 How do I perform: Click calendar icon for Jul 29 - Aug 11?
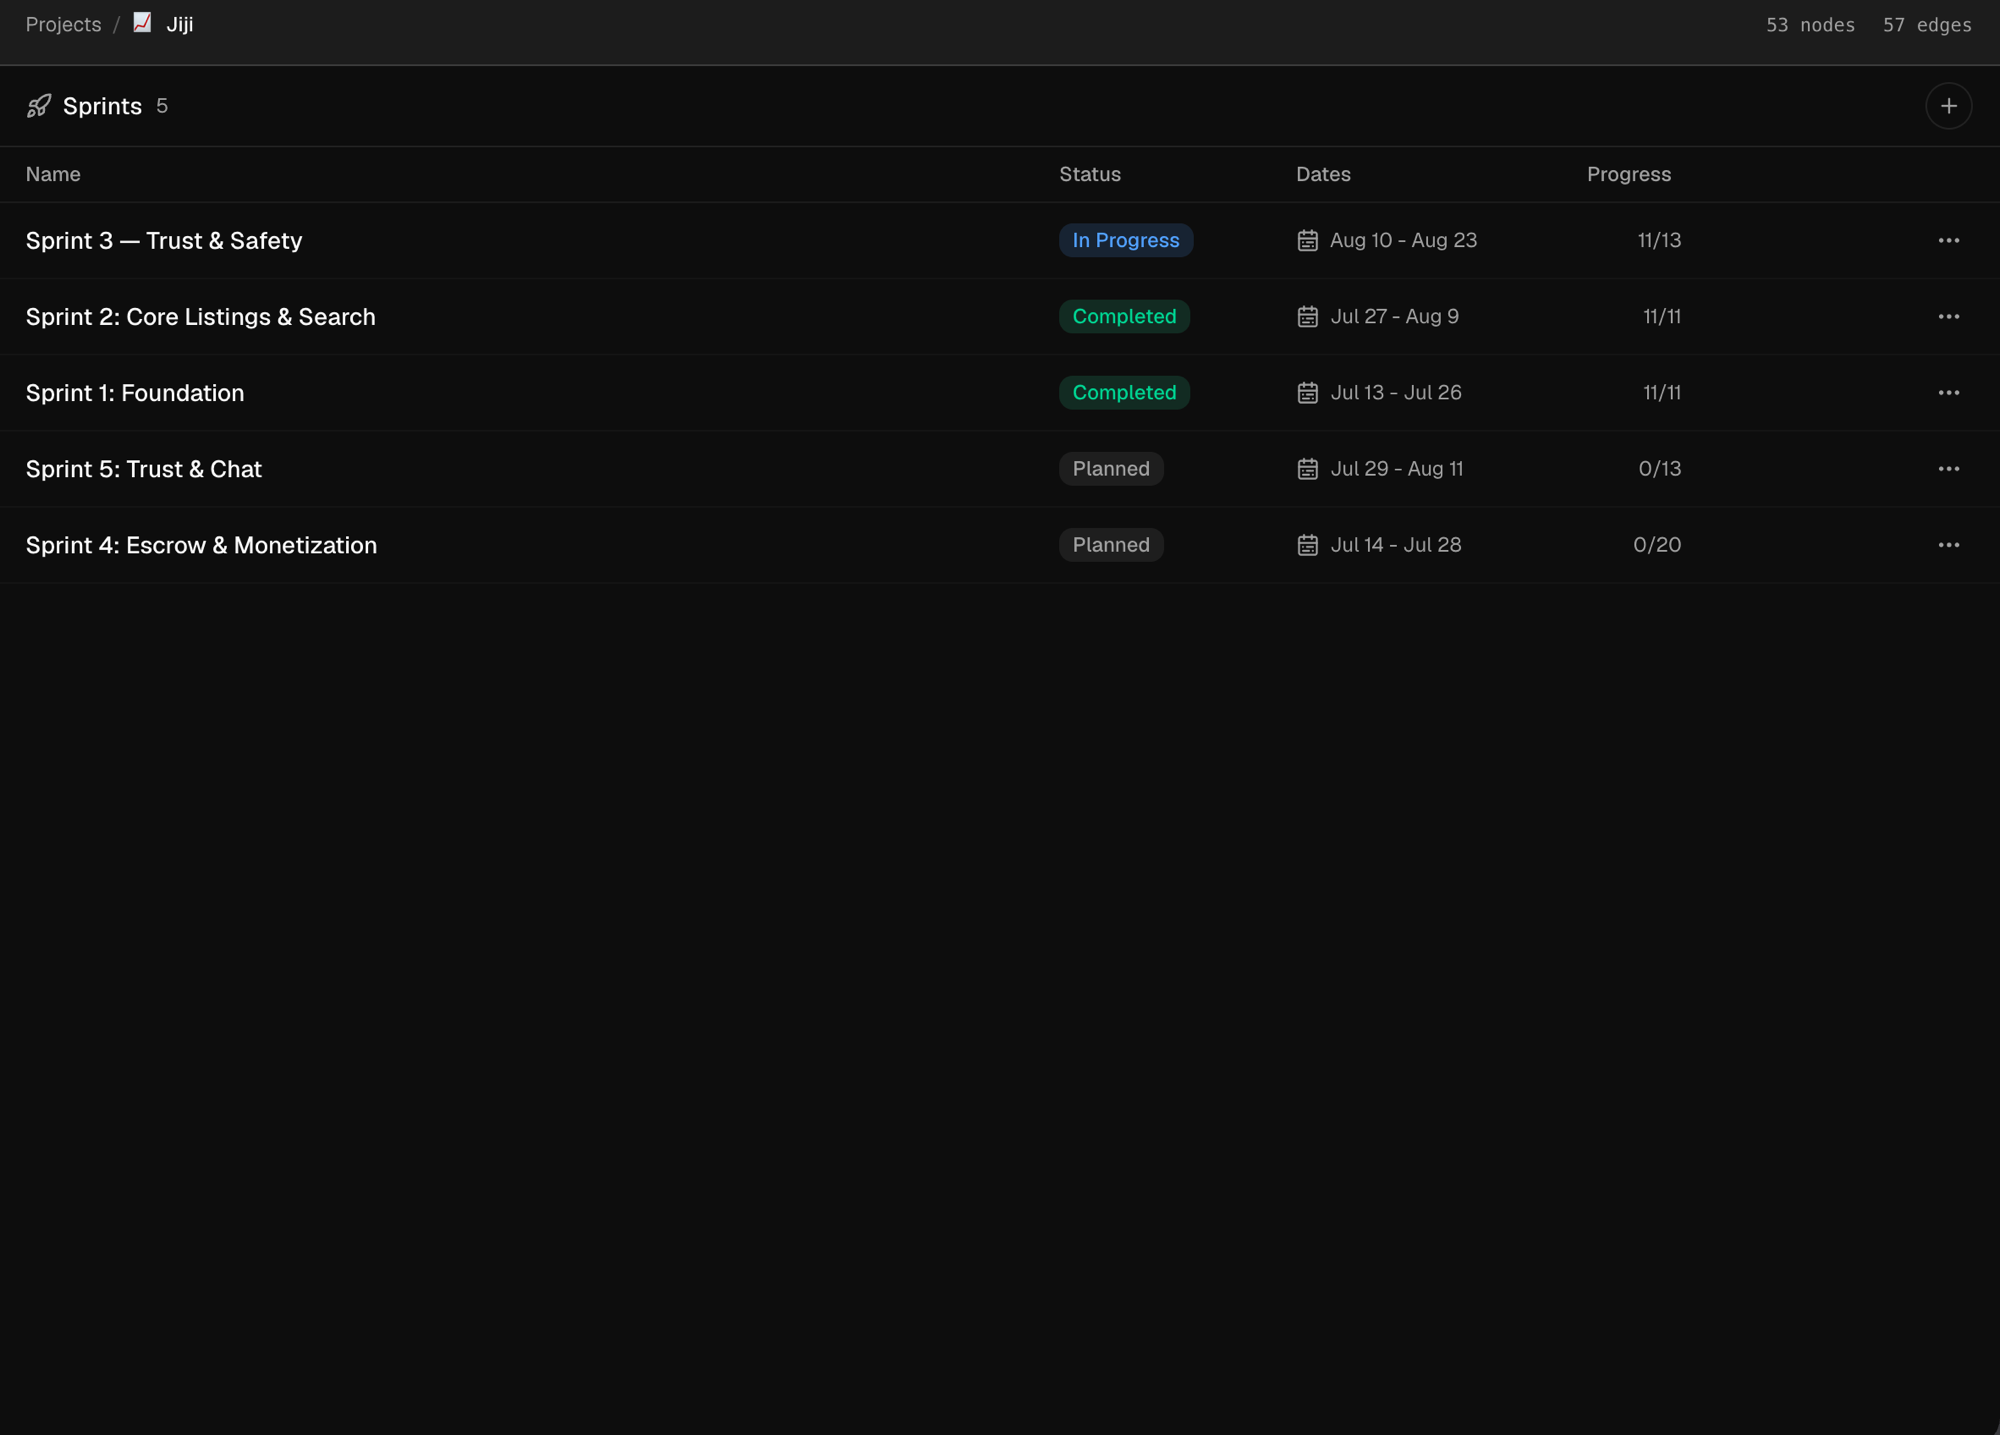pyautogui.click(x=1307, y=468)
